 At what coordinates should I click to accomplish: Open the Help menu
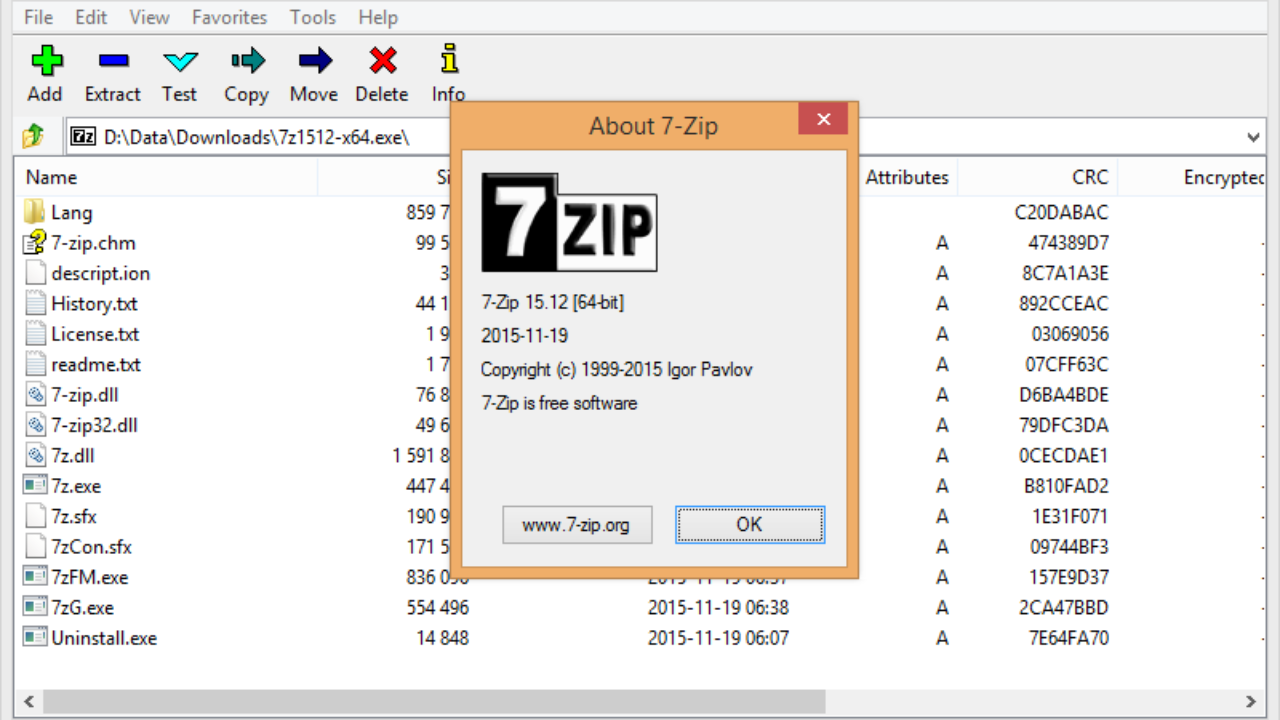[x=378, y=17]
